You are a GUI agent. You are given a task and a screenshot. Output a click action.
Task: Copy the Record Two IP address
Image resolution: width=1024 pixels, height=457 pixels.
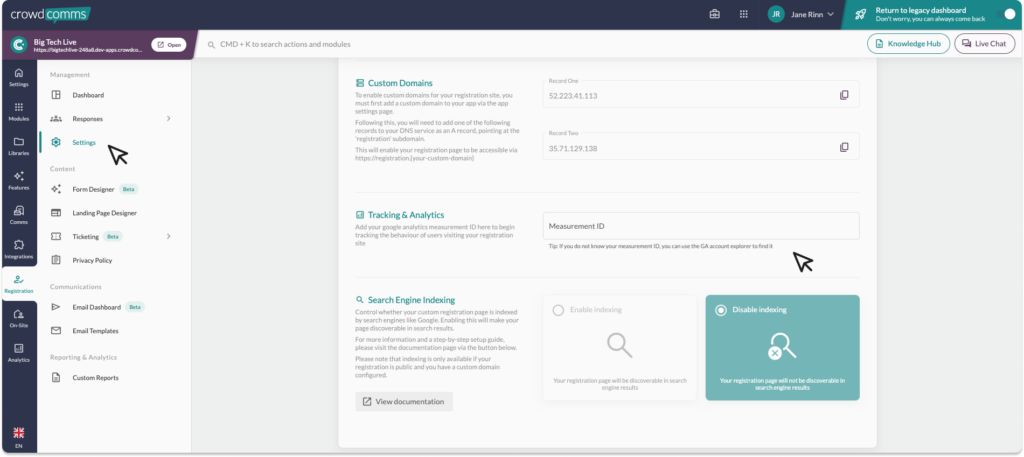click(x=844, y=147)
